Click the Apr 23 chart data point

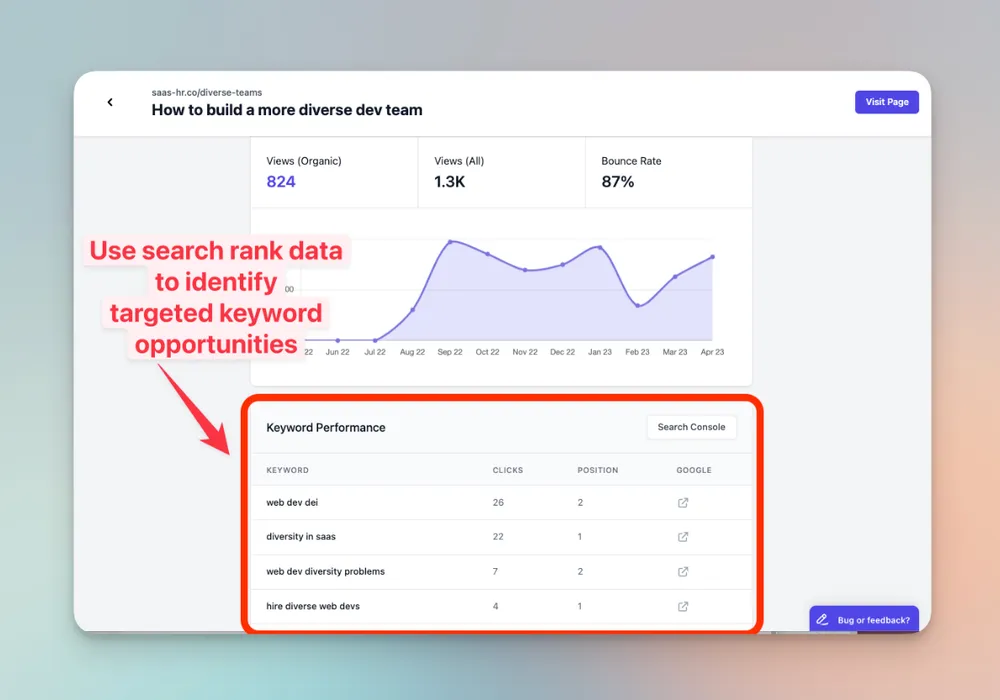point(713,257)
